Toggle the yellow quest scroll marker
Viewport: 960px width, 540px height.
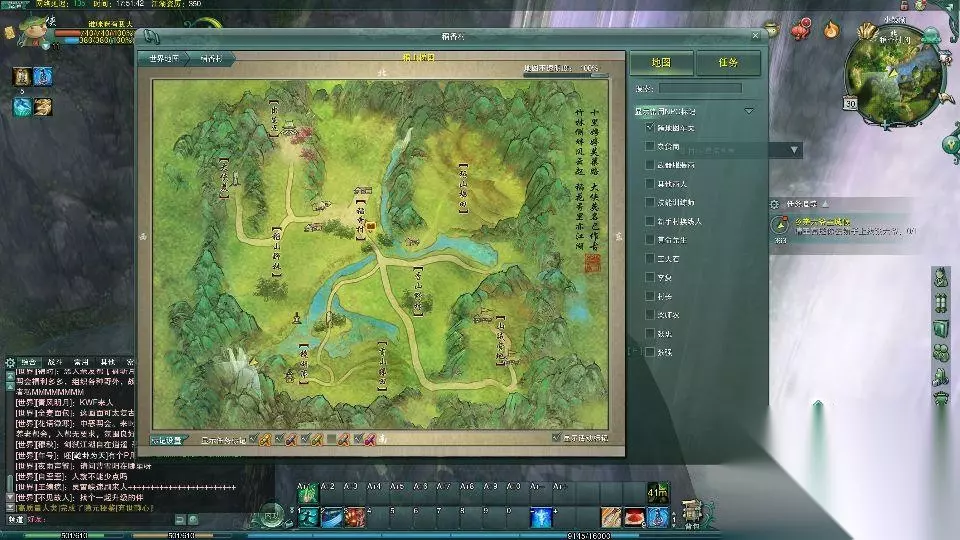pos(266,440)
